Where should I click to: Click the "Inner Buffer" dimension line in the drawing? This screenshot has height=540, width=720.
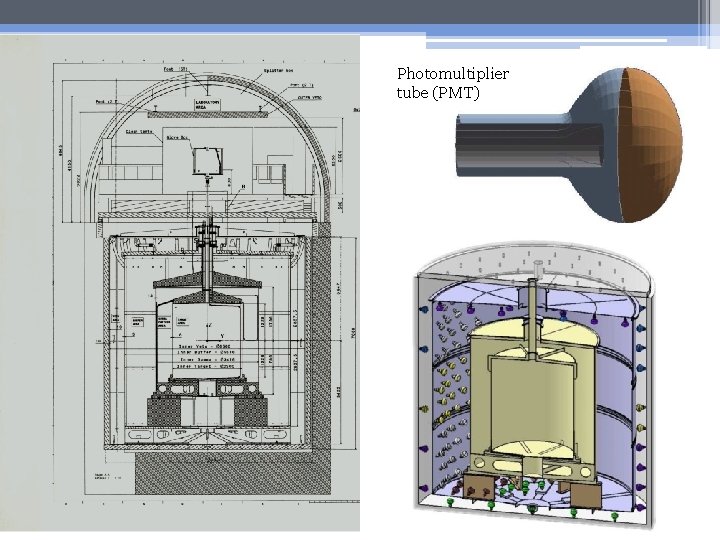click(x=206, y=352)
